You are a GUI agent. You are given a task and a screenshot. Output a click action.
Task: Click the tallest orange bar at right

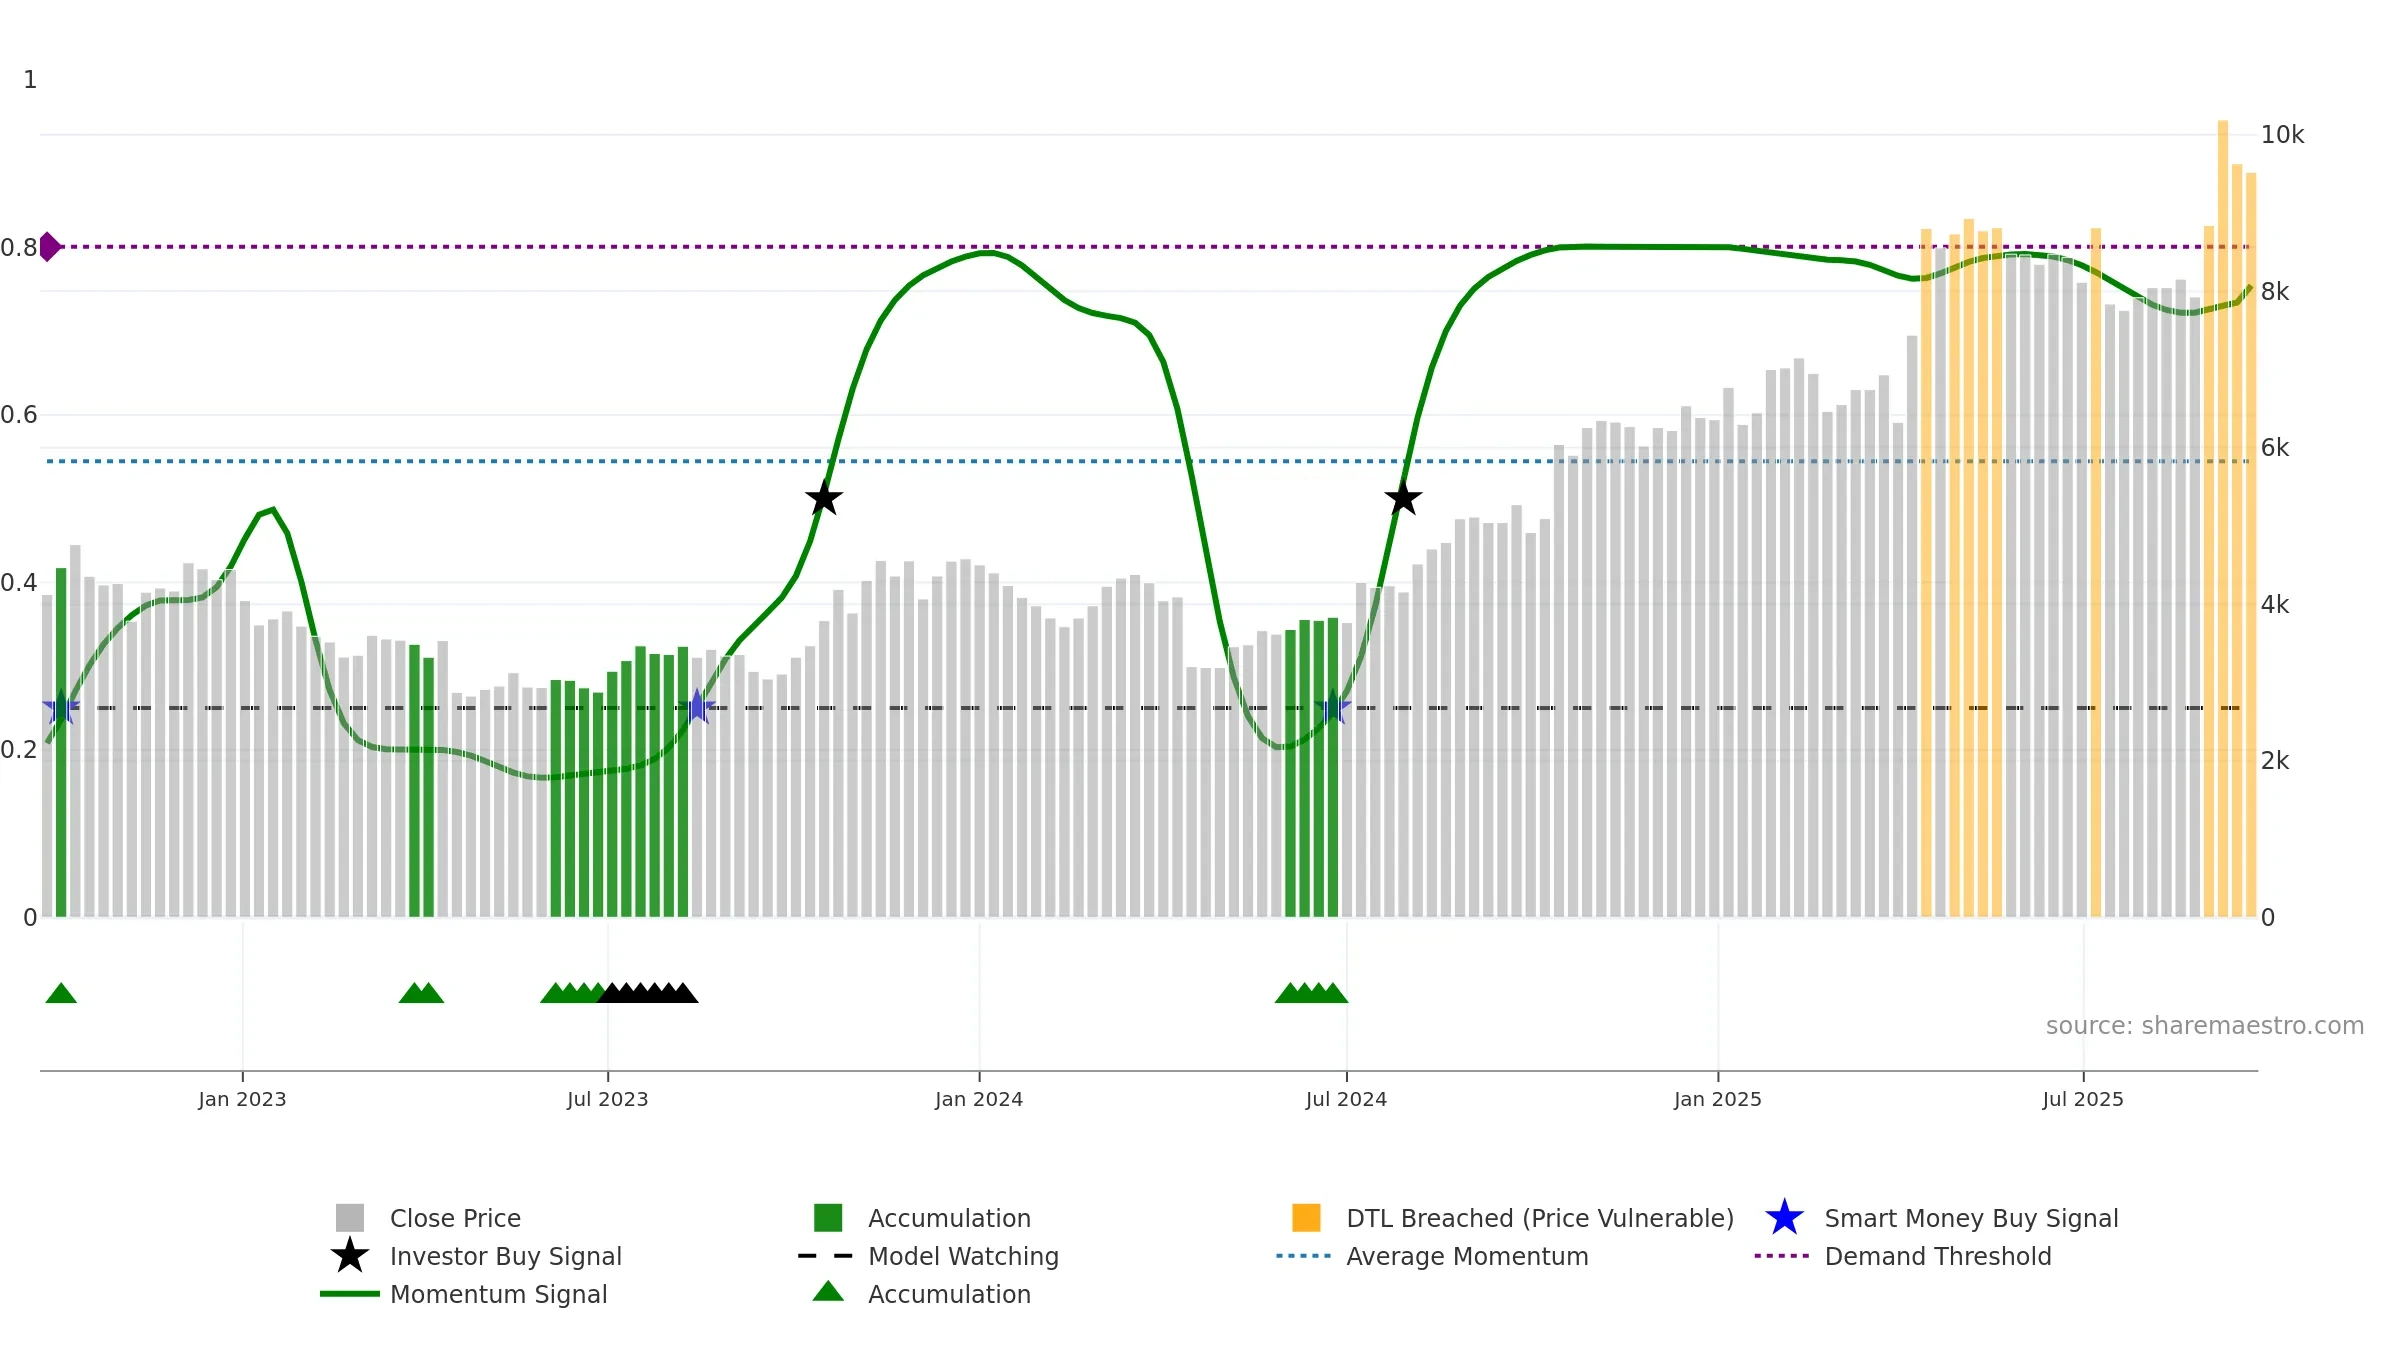[2223, 518]
